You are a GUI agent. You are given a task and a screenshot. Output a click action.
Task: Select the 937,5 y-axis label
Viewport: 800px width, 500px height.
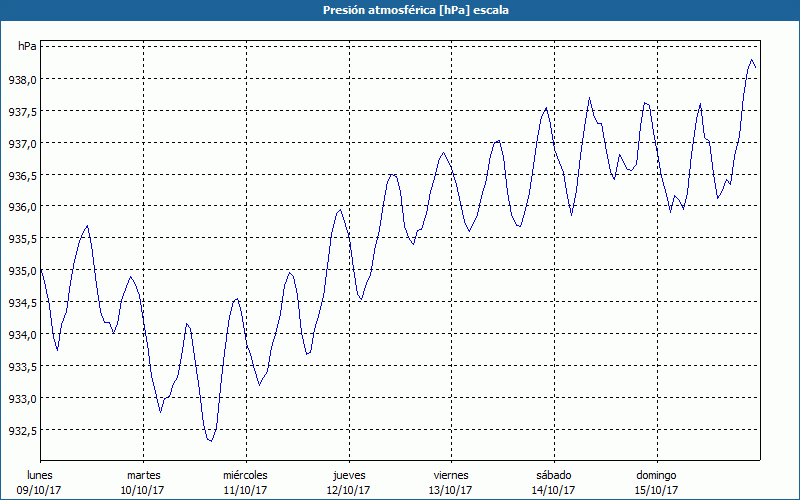(23, 112)
